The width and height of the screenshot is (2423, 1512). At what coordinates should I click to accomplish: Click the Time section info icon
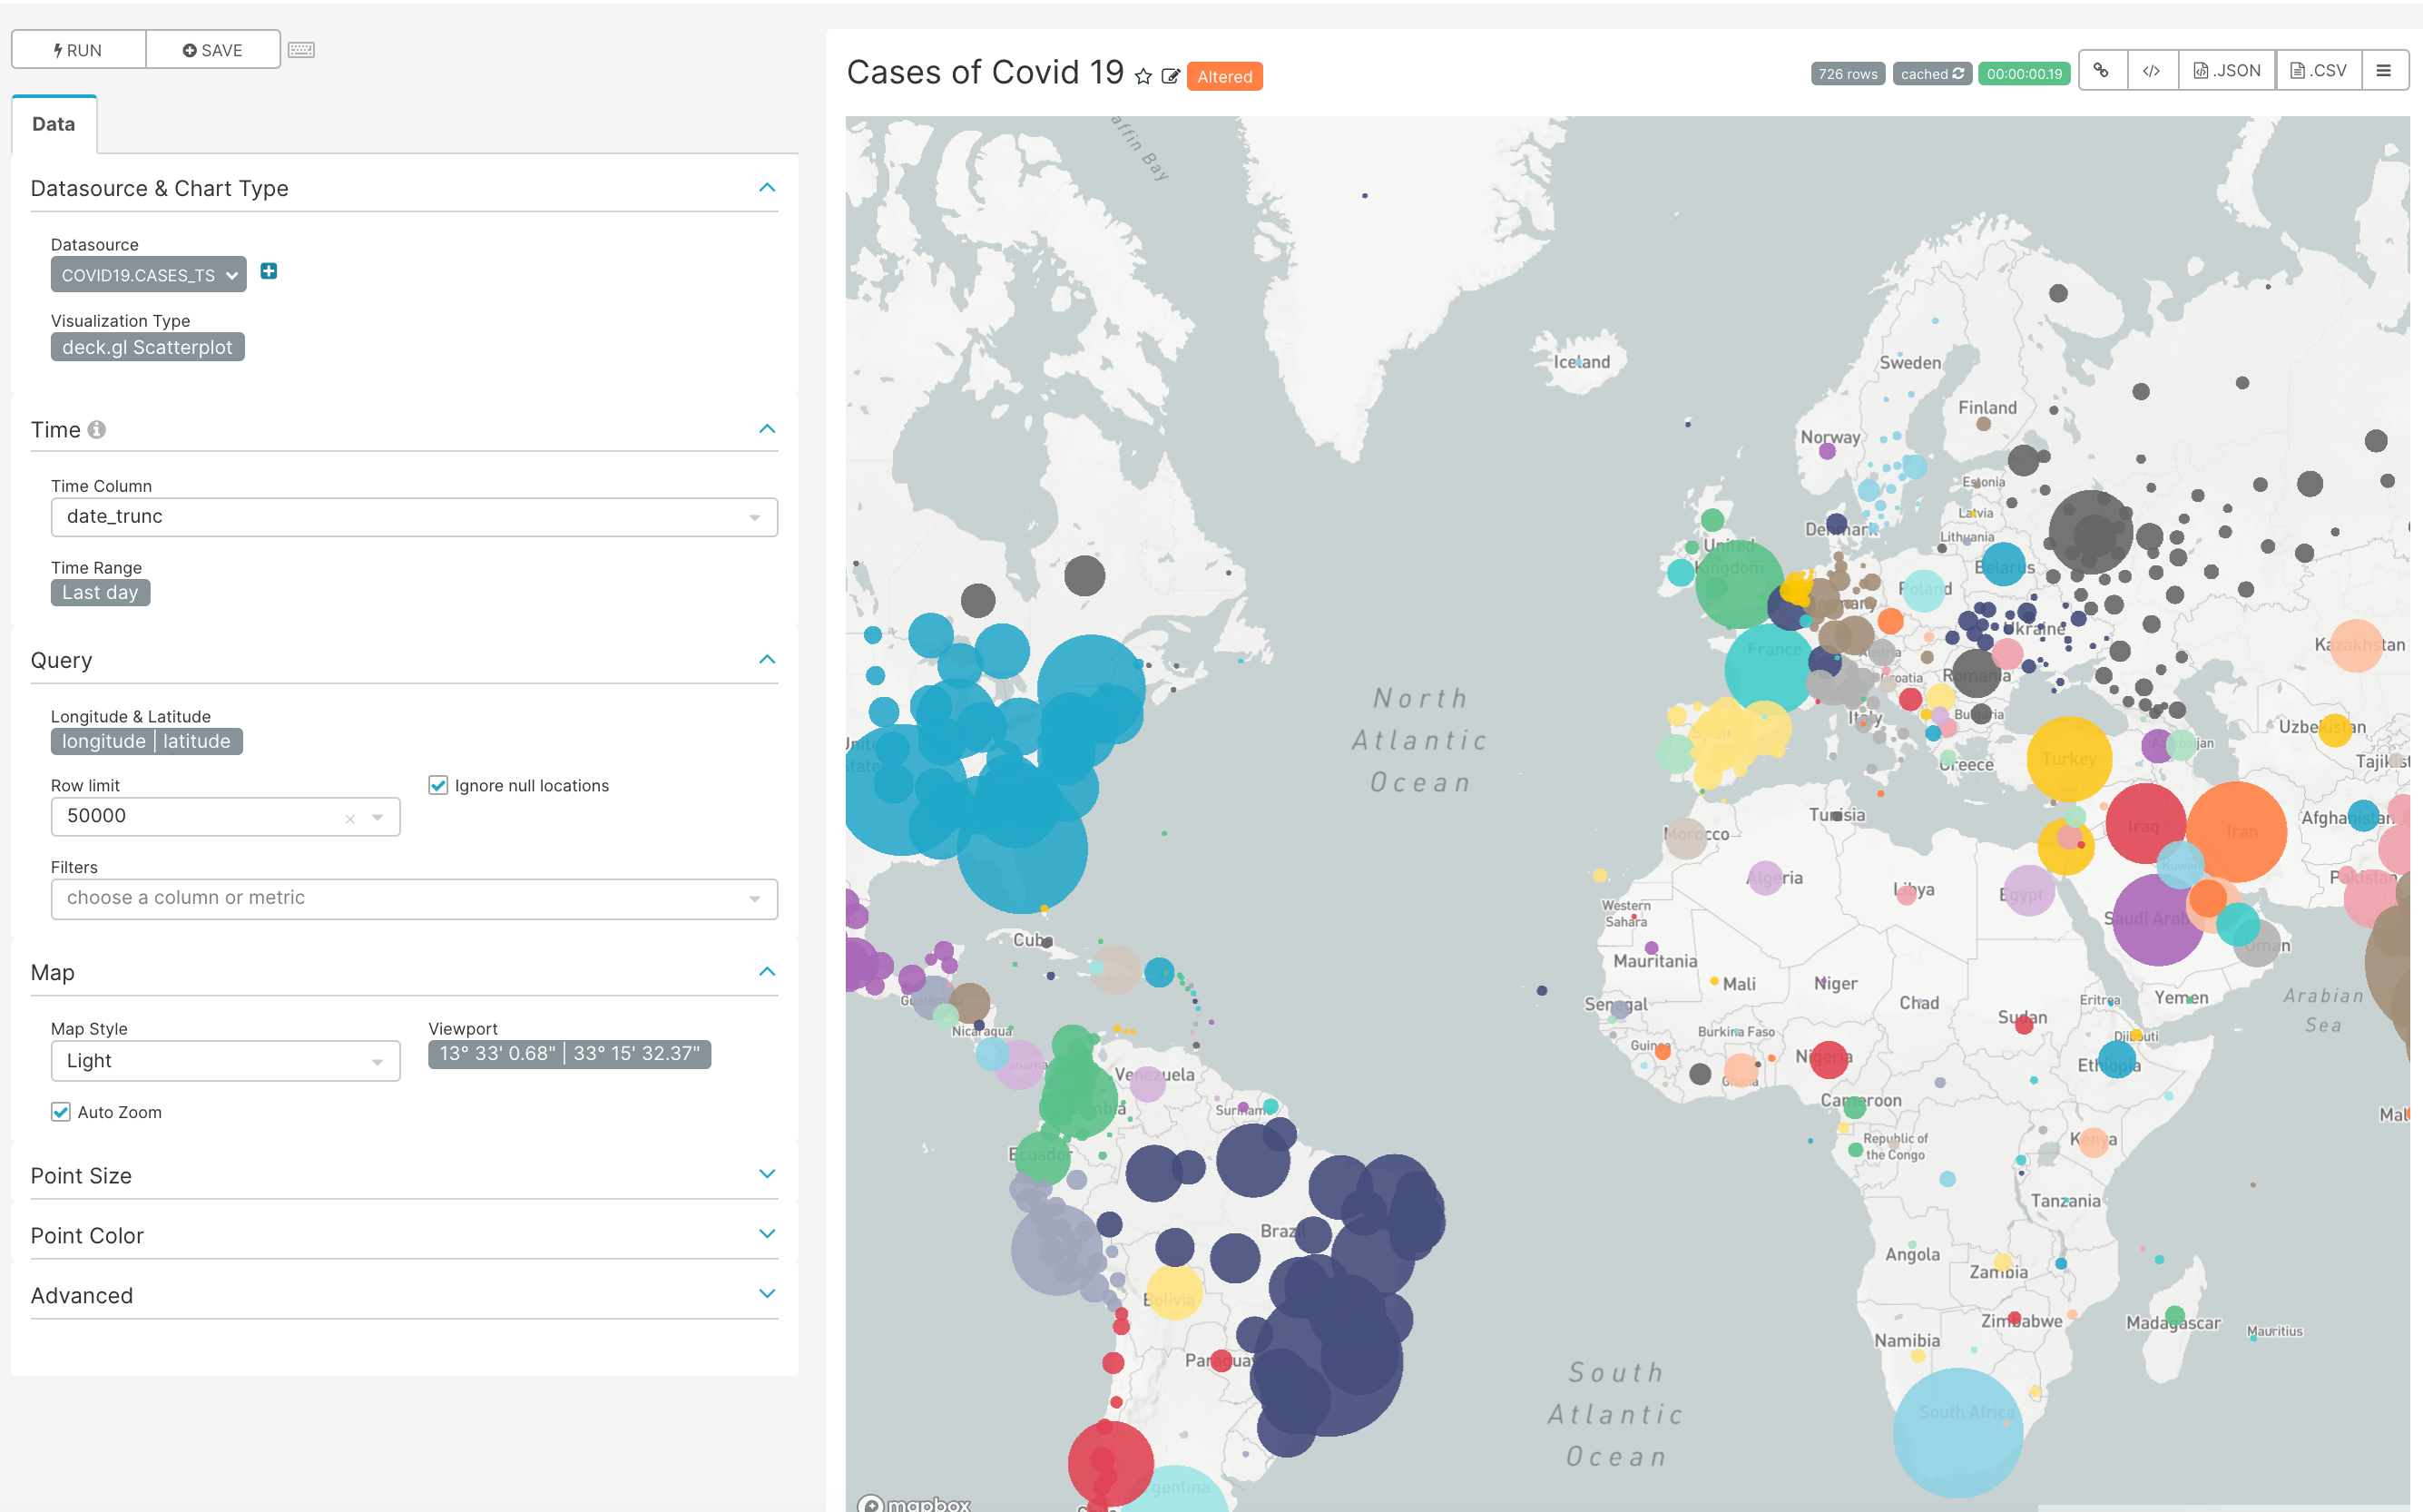(97, 430)
